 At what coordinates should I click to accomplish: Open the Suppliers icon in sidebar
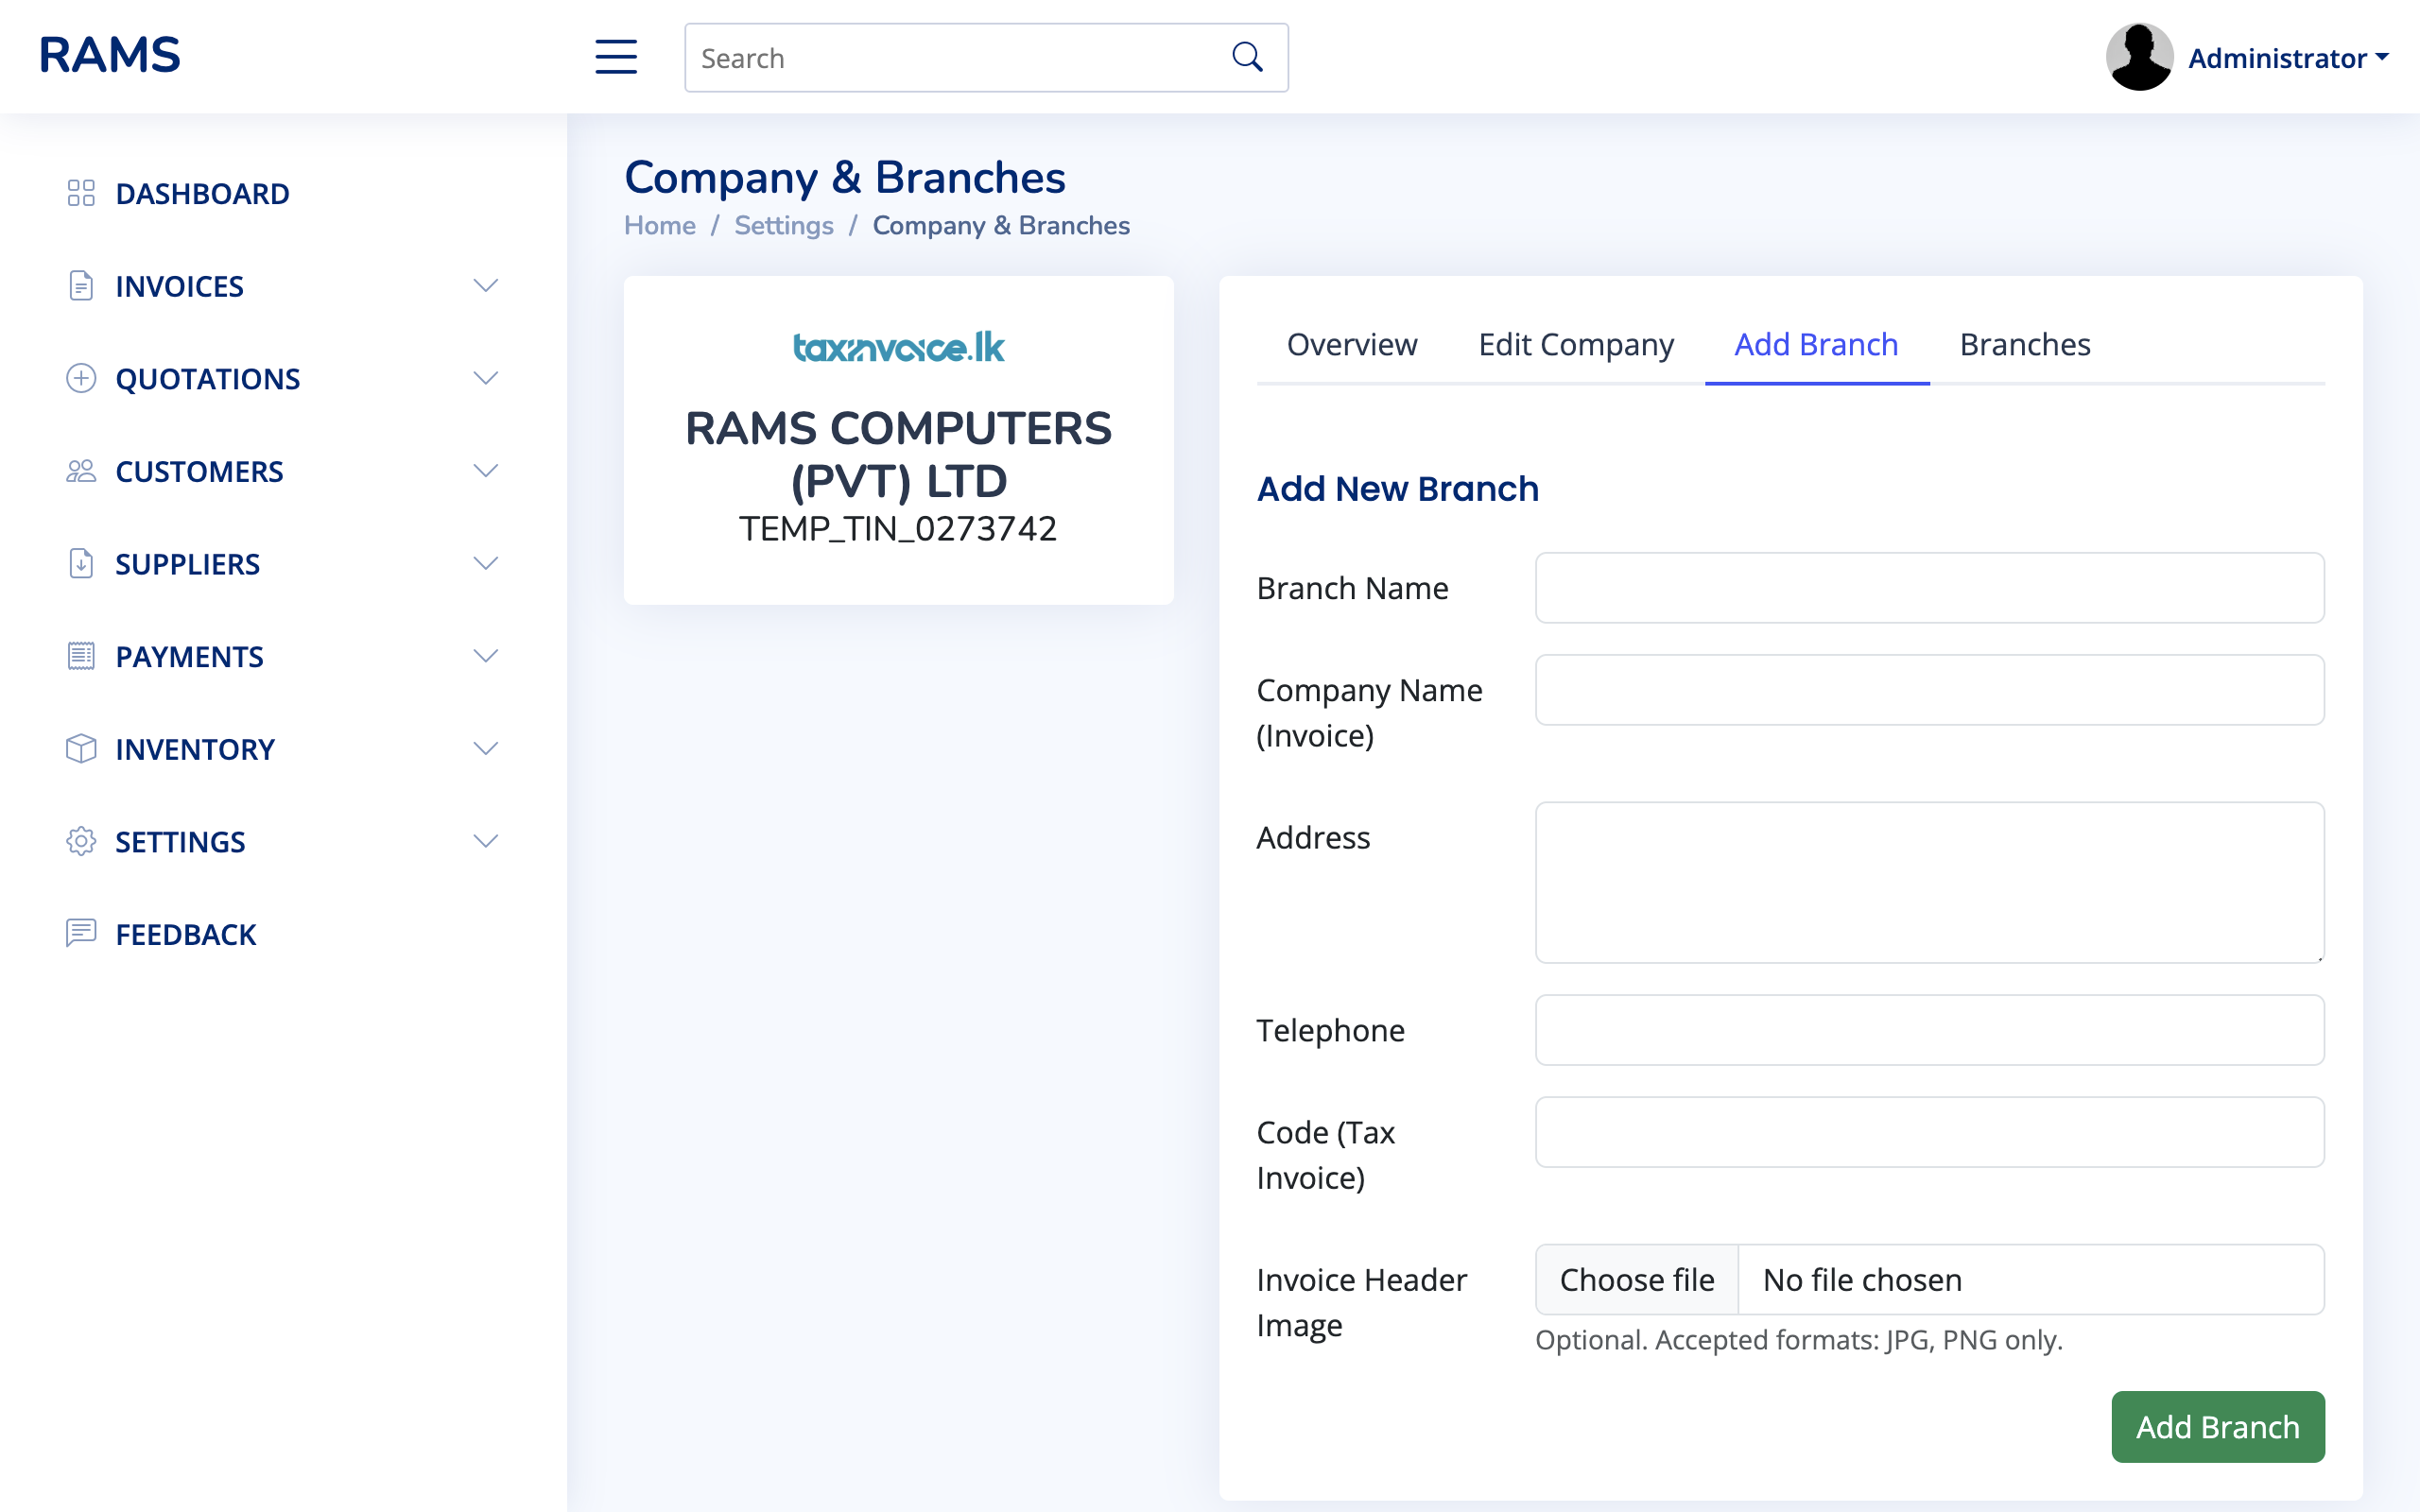(81, 563)
